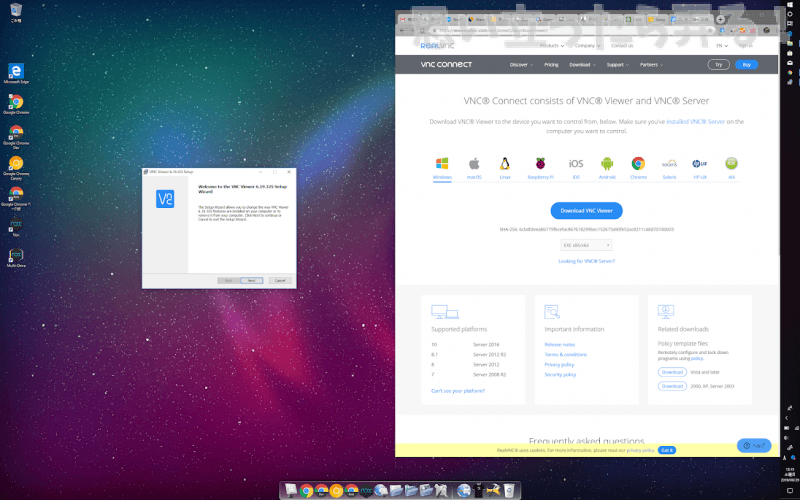Choose the AIX platform icon
This screenshot has width=800, height=500.
coord(731,164)
